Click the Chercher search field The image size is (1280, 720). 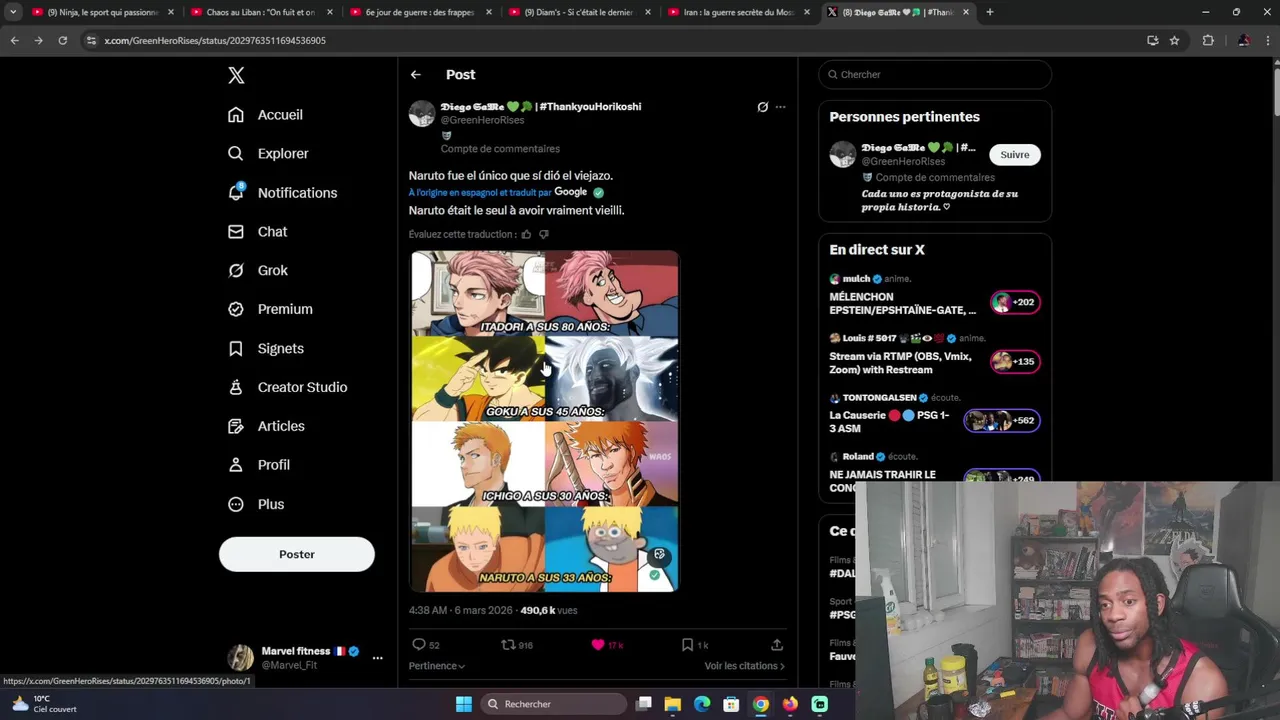tap(935, 75)
